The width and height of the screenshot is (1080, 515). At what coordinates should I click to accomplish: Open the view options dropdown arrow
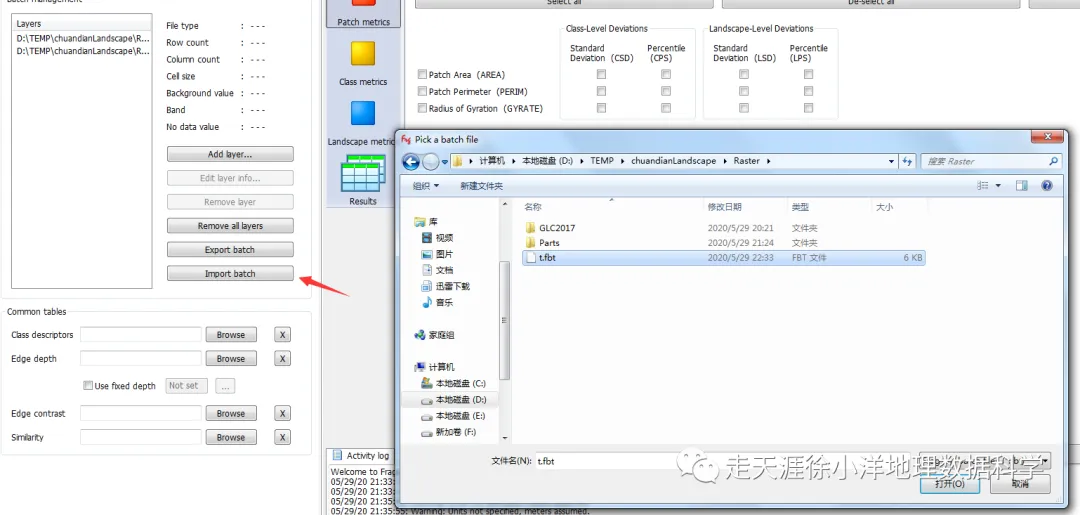999,186
